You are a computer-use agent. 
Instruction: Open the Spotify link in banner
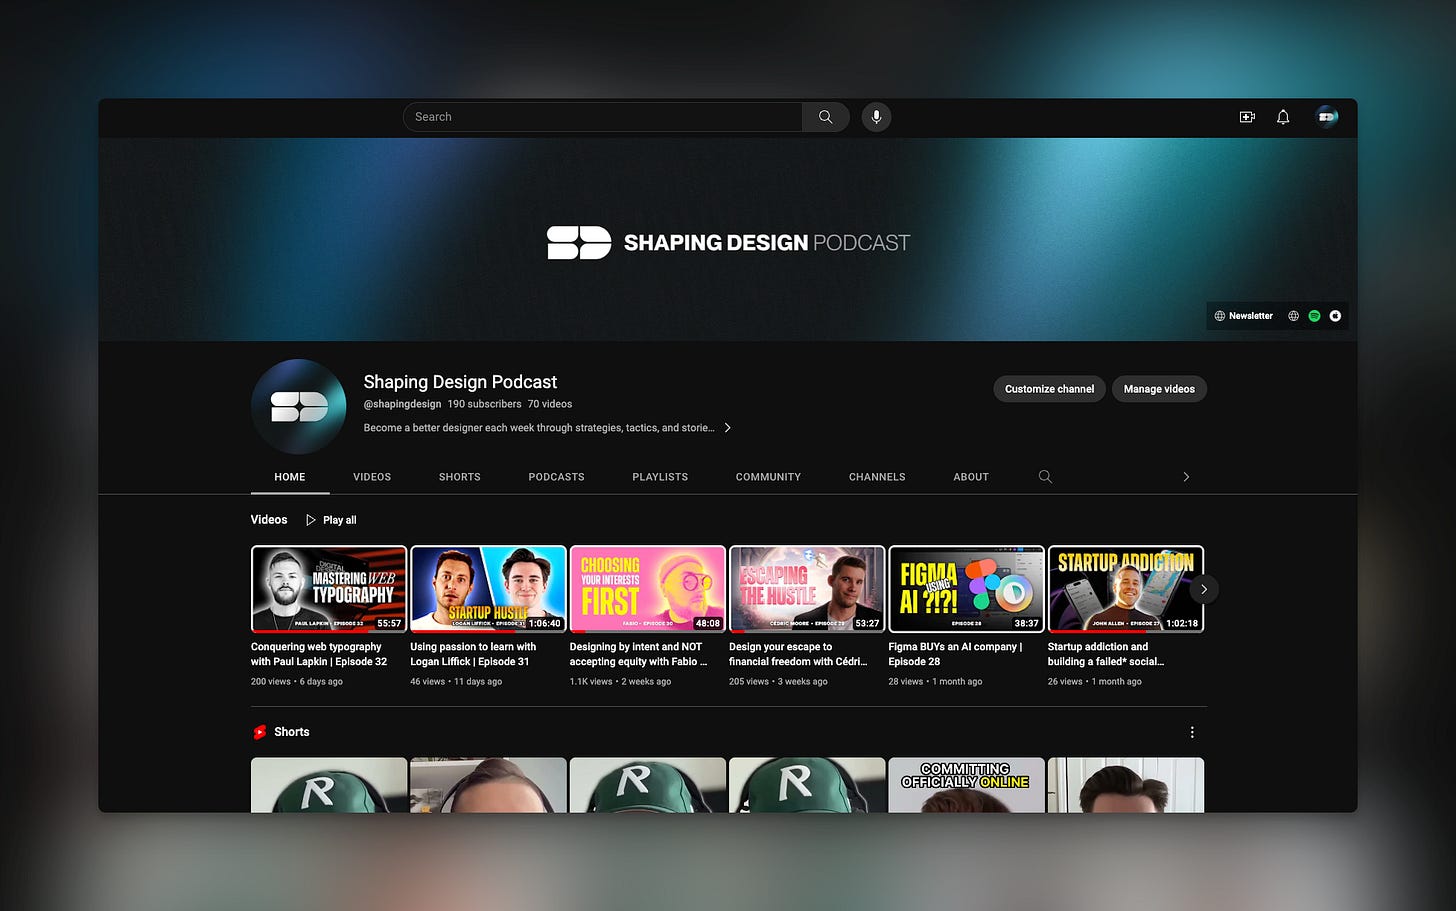click(x=1314, y=316)
